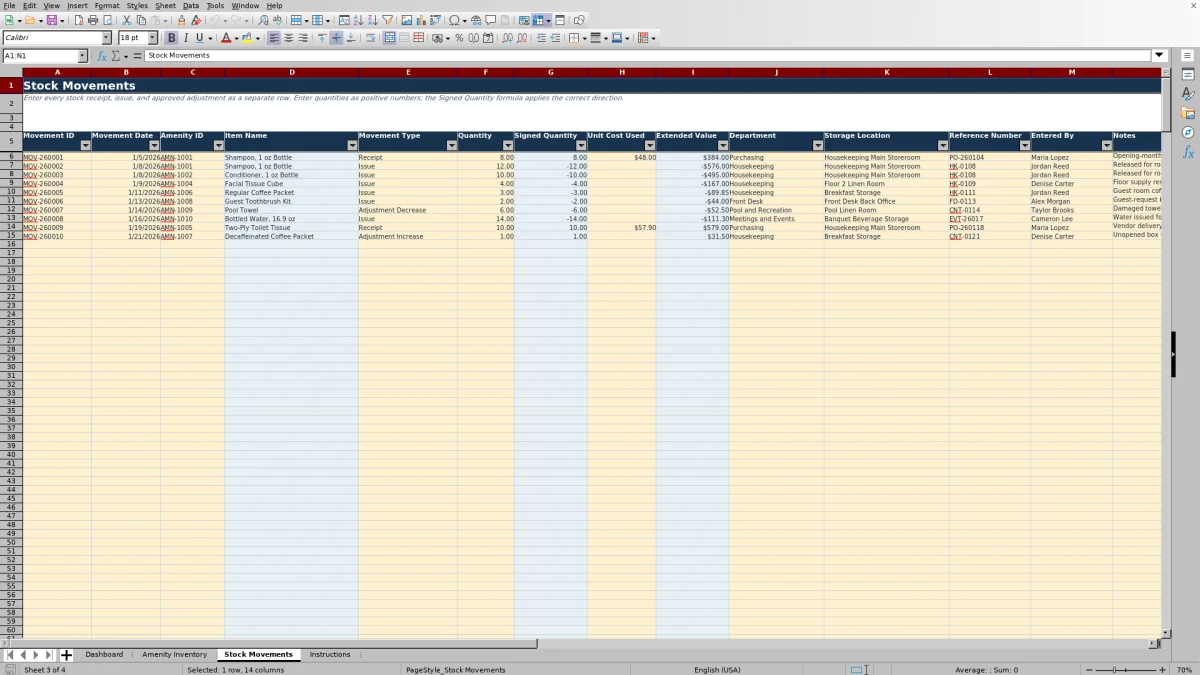Click the Name Box field showing A1:N1
This screenshot has height=675, width=1200.
pos(40,56)
